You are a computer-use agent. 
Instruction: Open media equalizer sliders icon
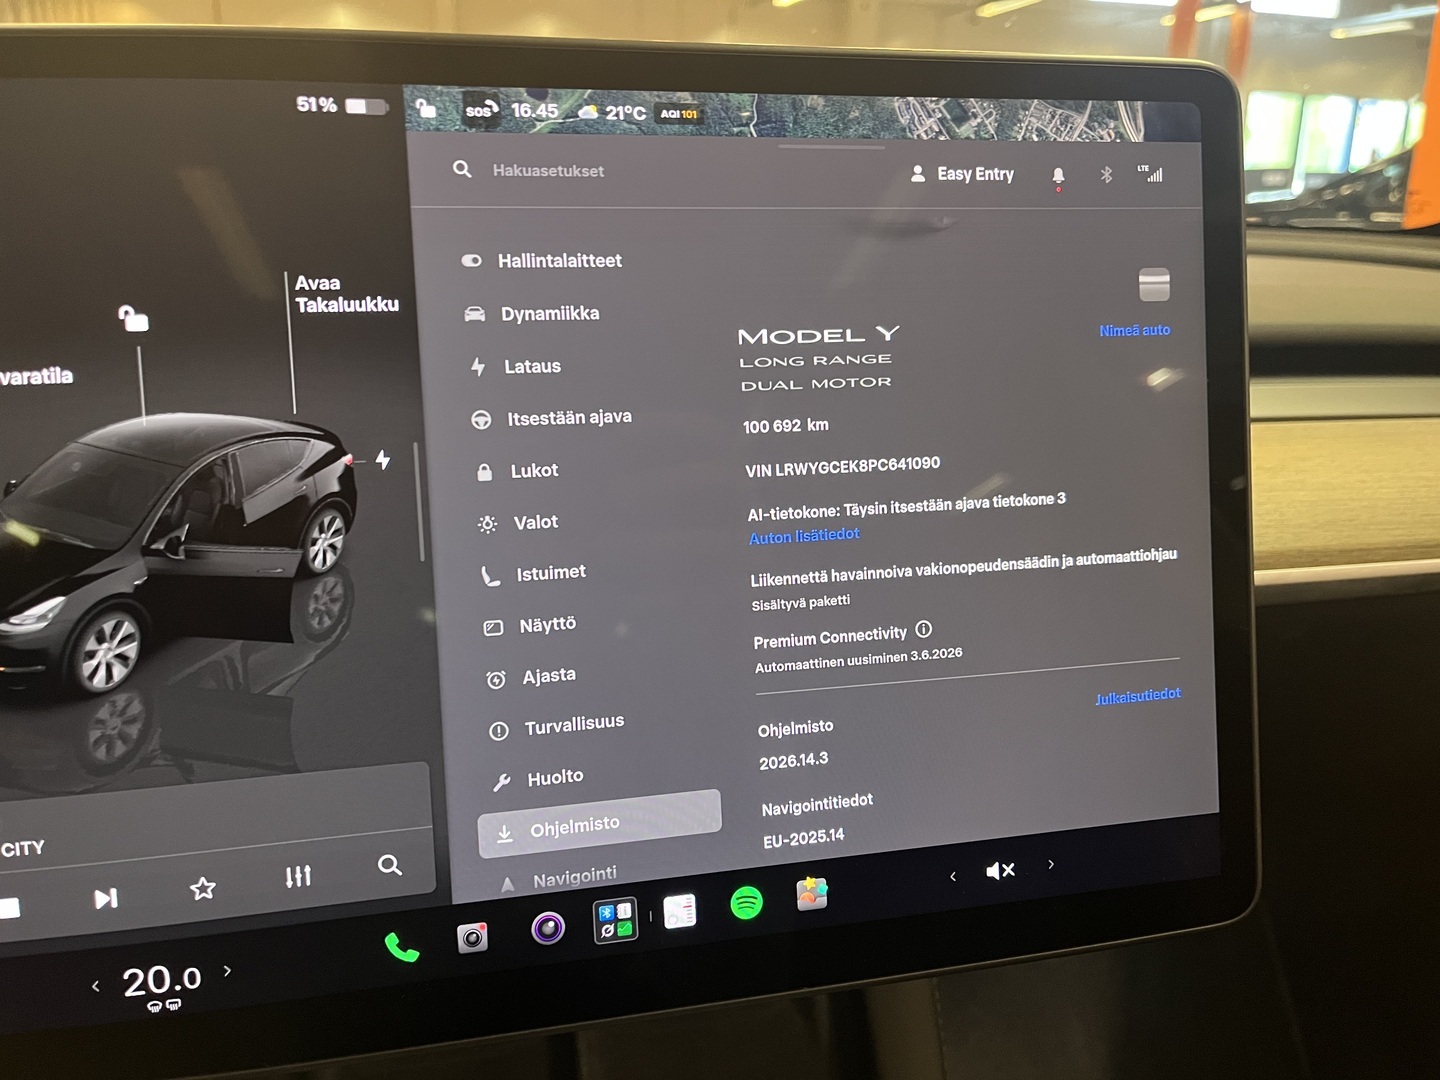click(x=298, y=877)
